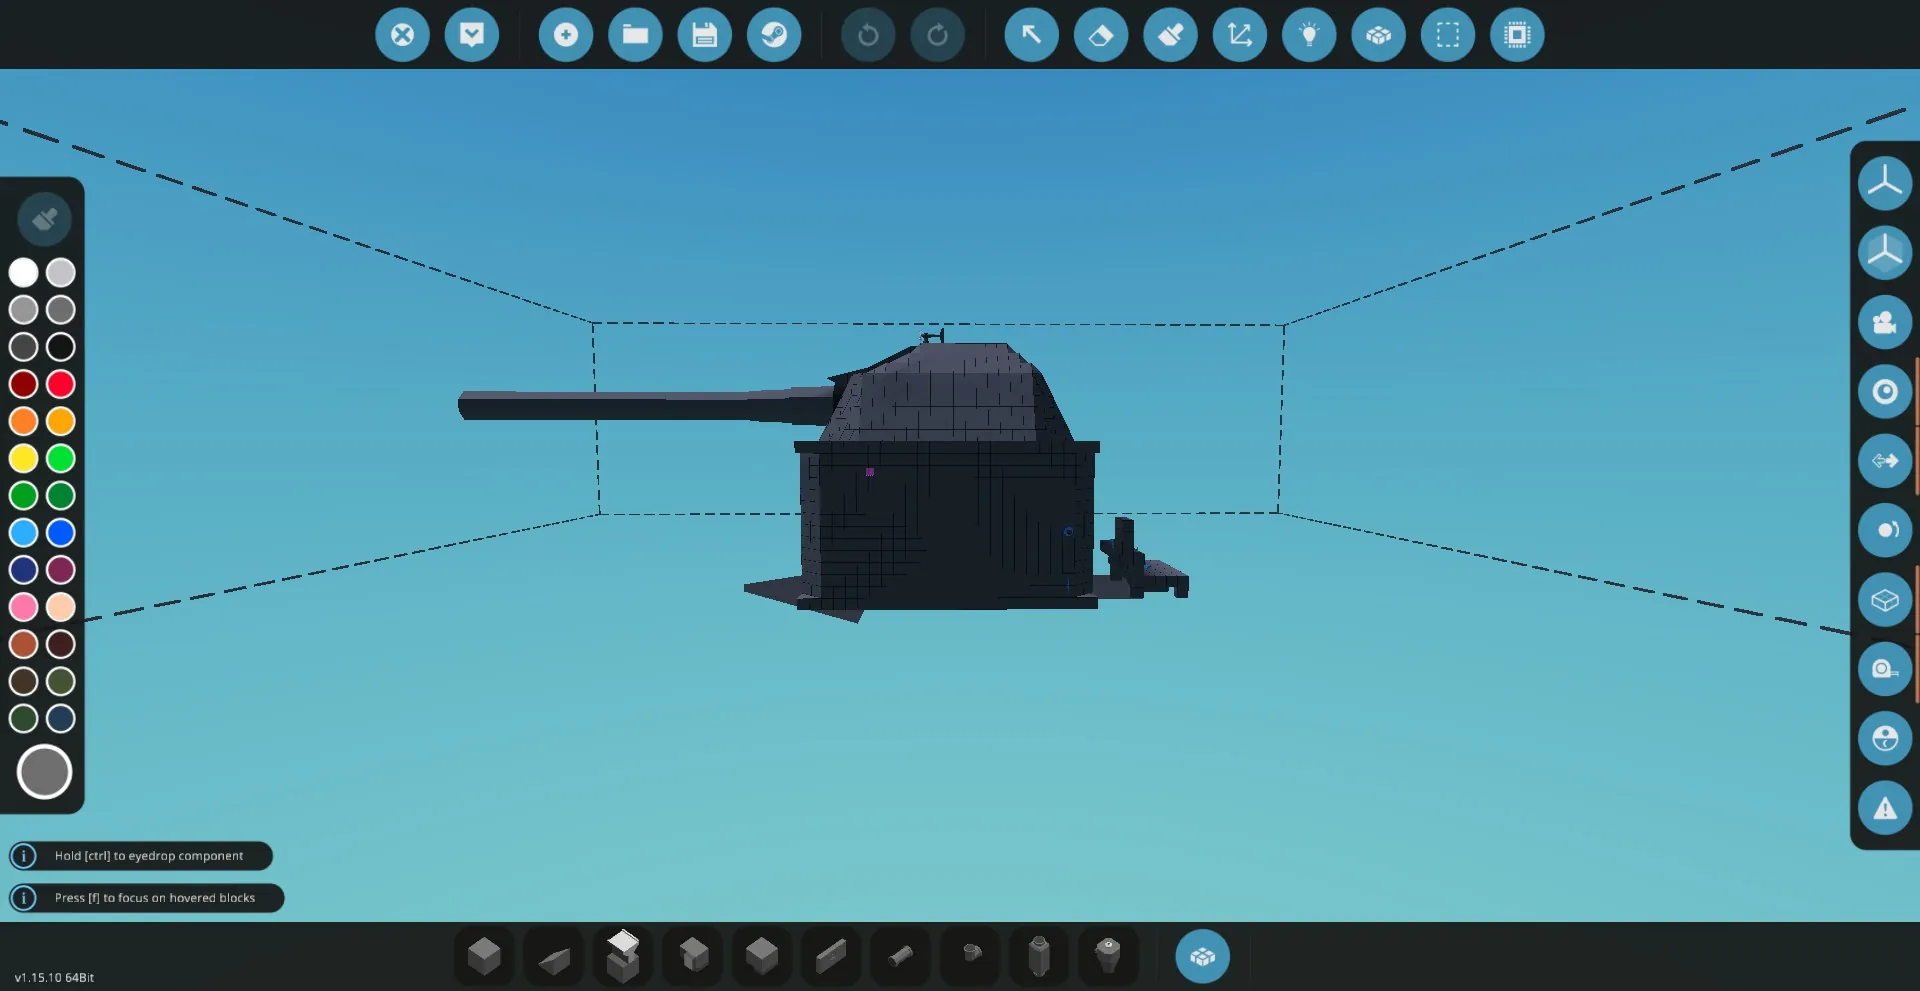Toggle the mirror arrows button on right panel
Viewport: 1920px width, 991px height.
tap(1885, 461)
